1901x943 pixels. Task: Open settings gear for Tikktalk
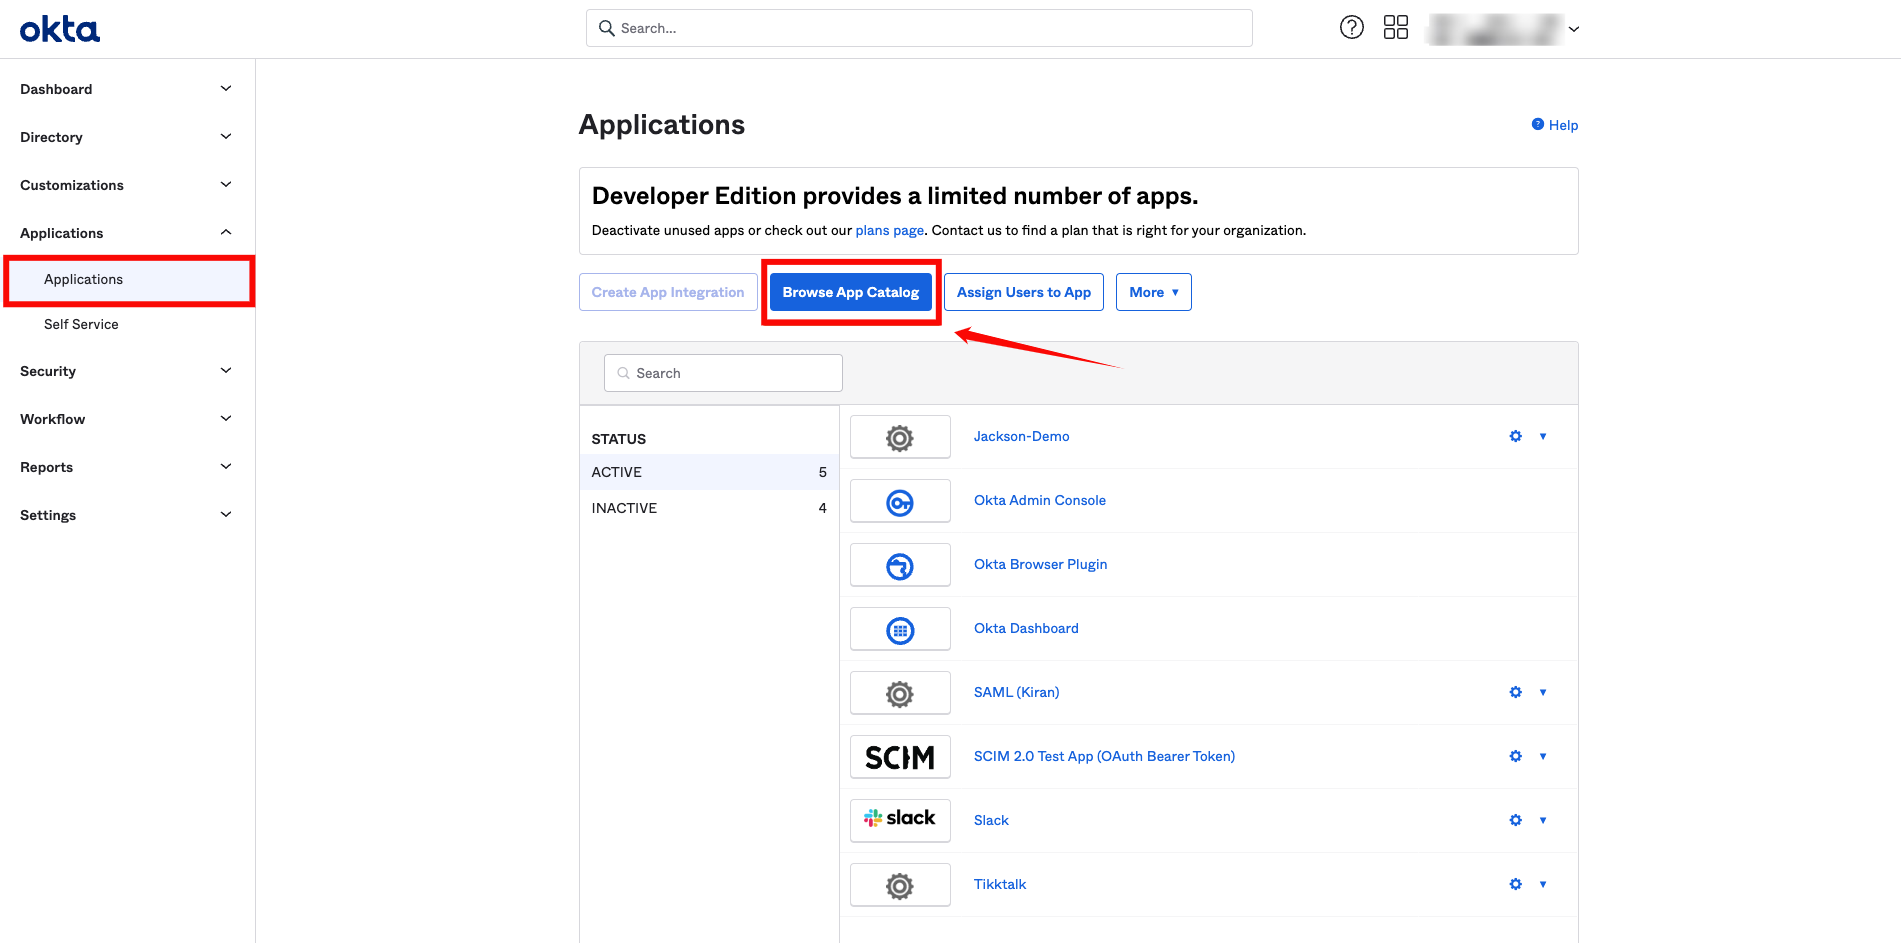(x=1515, y=884)
